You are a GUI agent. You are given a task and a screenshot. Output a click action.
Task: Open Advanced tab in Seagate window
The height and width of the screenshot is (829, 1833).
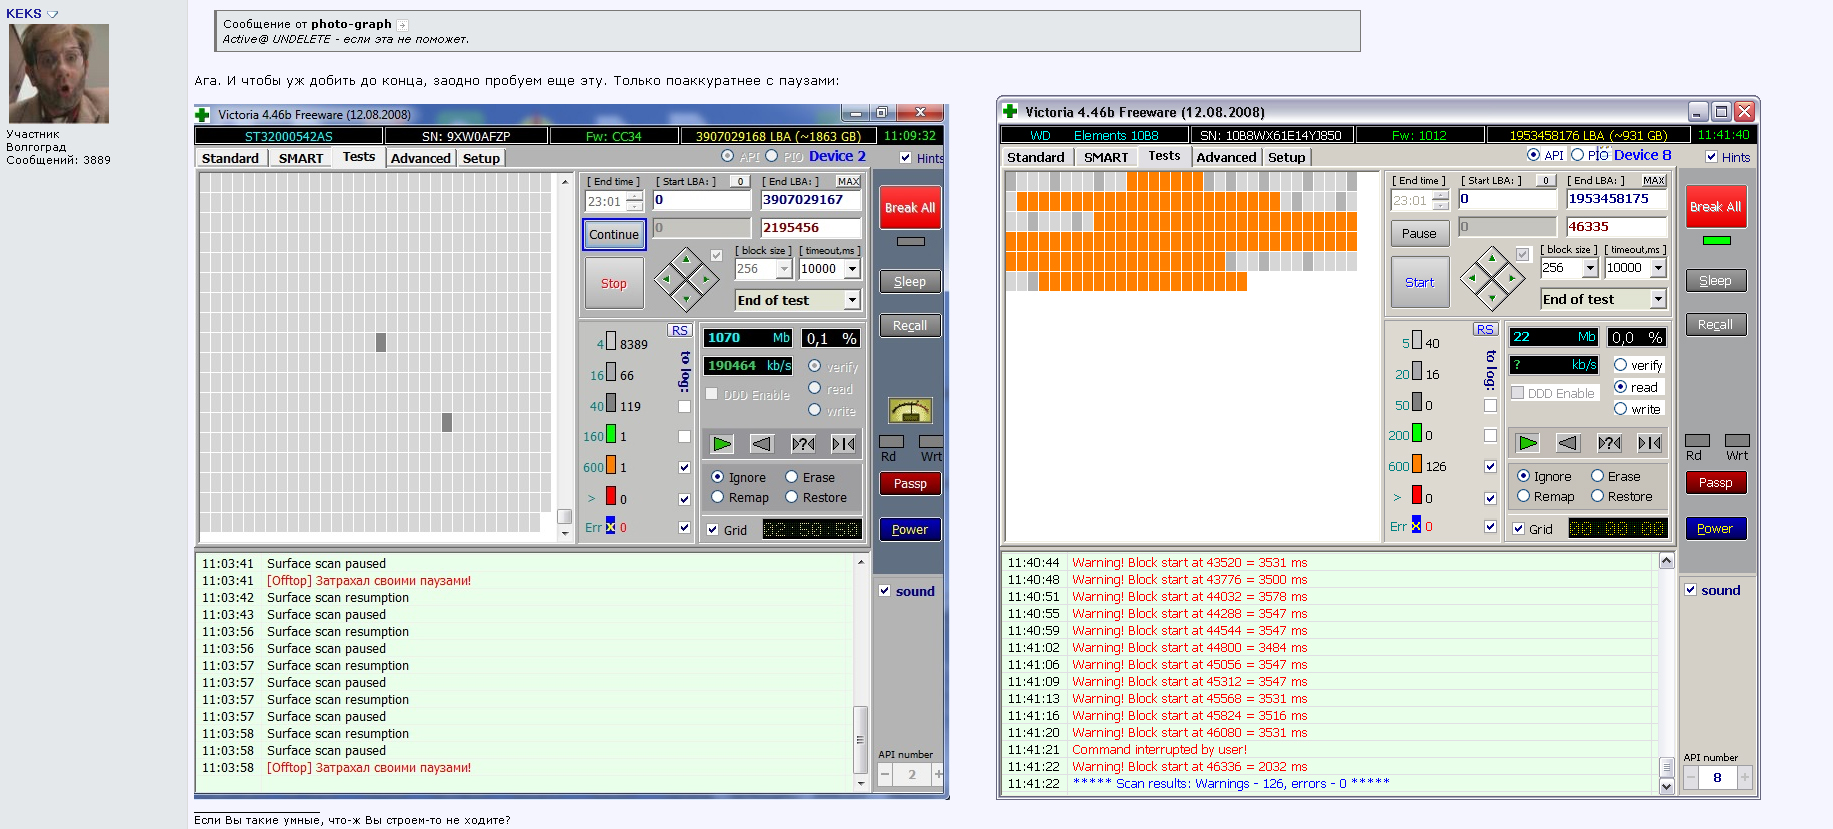pos(420,158)
